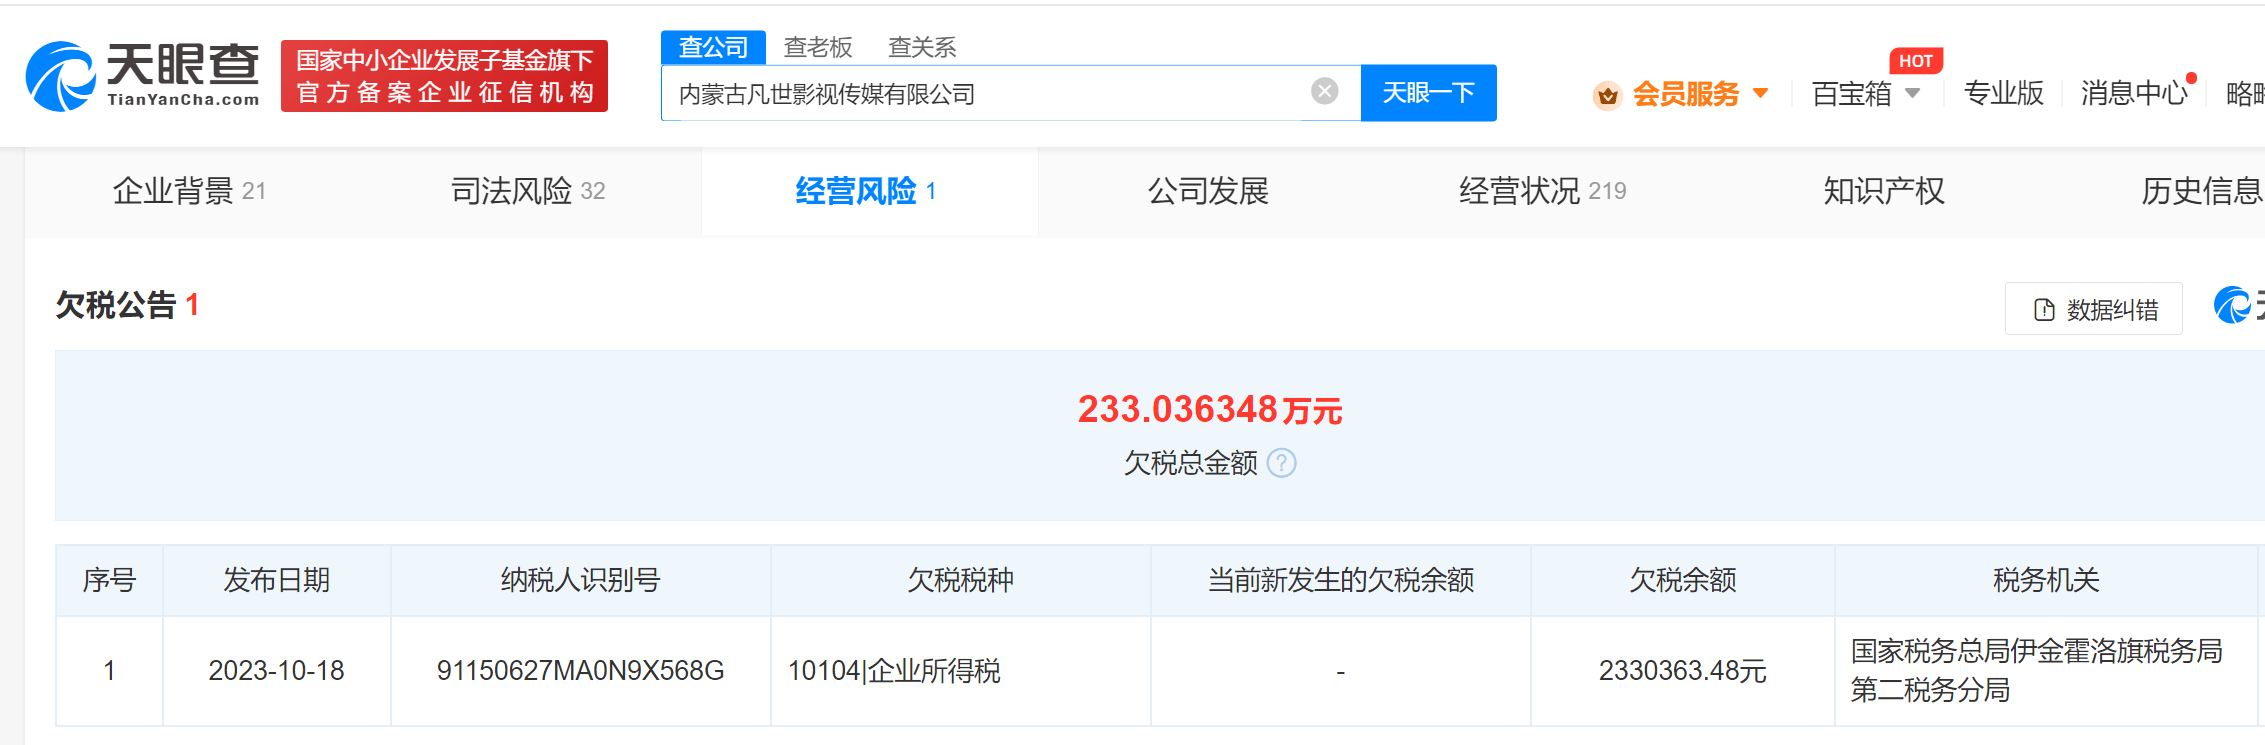The width and height of the screenshot is (2265, 745).
Task: Click the crown icon beside 会员服务
Action: pyautogui.click(x=1607, y=95)
